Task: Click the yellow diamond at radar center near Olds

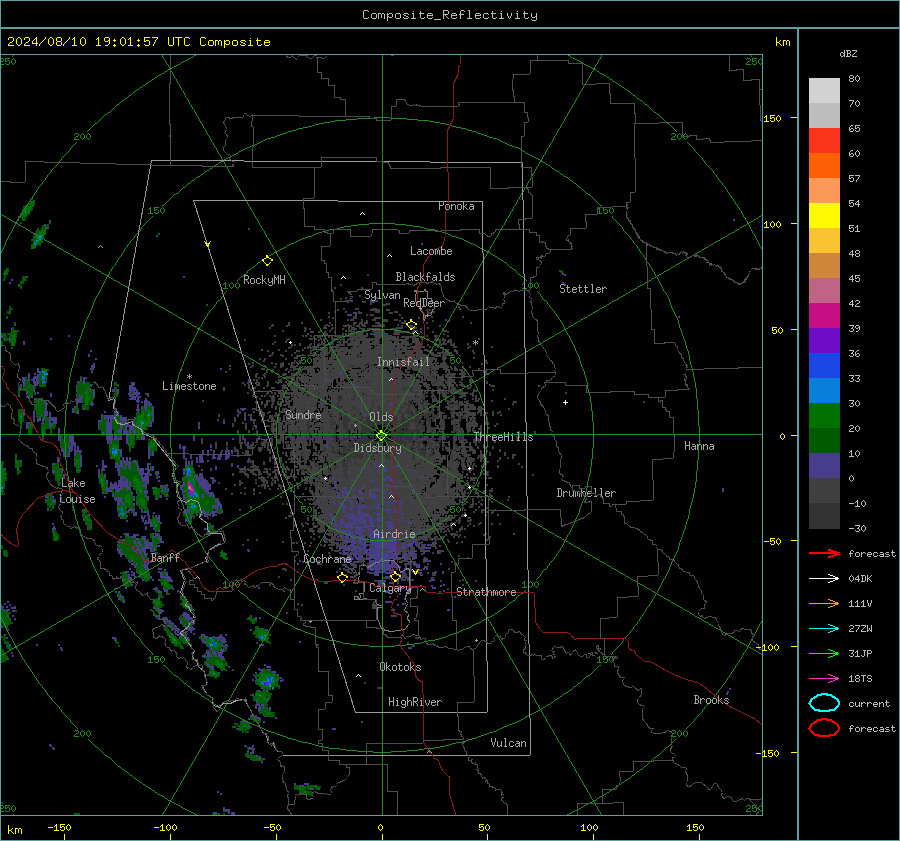Action: coord(381,435)
